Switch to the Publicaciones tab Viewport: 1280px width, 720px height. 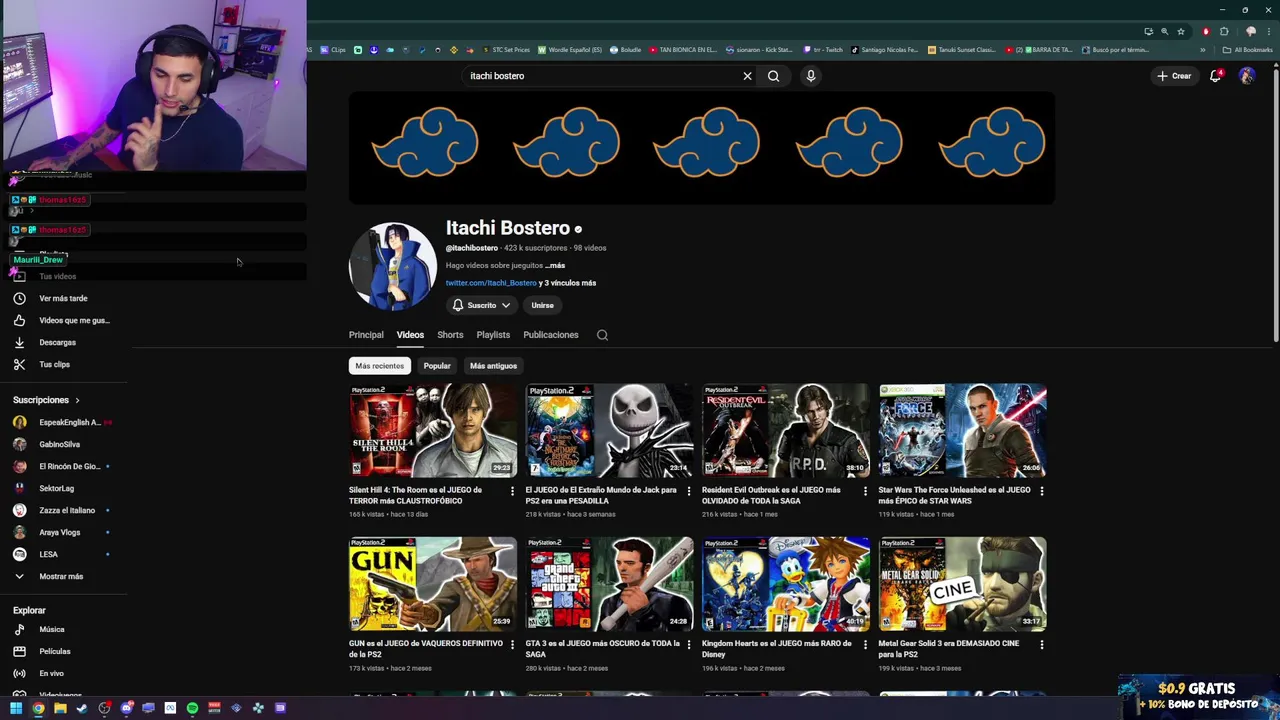(551, 335)
